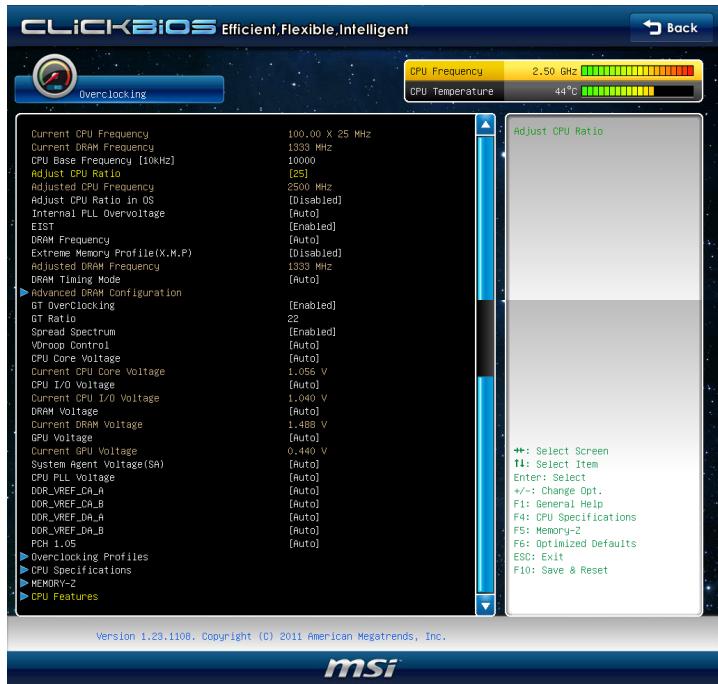Image resolution: width=718 pixels, height=684 pixels.
Task: Open MEMORY-Z submenu
Action: tap(54, 583)
